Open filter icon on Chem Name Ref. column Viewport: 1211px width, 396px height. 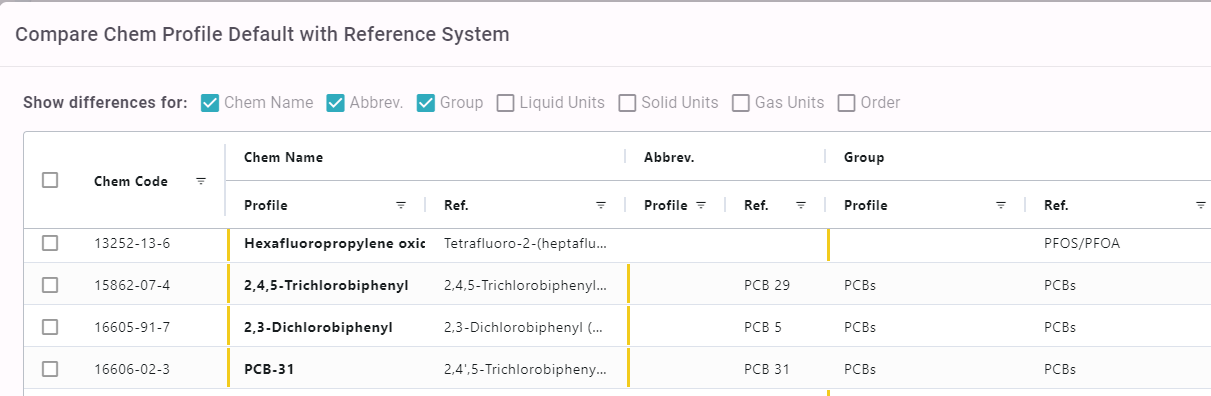(x=601, y=205)
